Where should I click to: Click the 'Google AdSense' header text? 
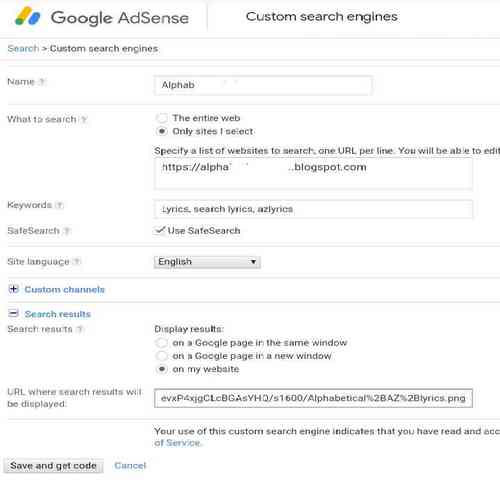[120, 18]
